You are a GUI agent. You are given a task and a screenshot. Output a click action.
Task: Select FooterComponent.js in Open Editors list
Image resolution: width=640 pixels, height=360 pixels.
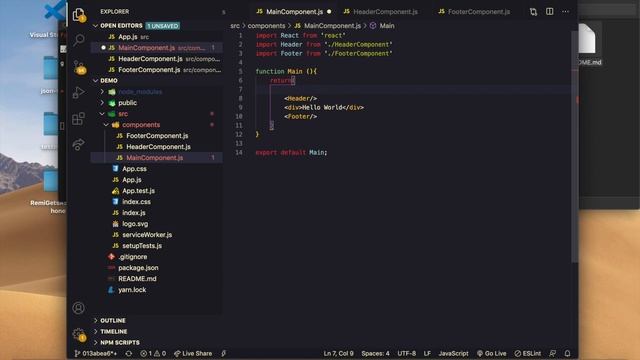(x=157, y=70)
